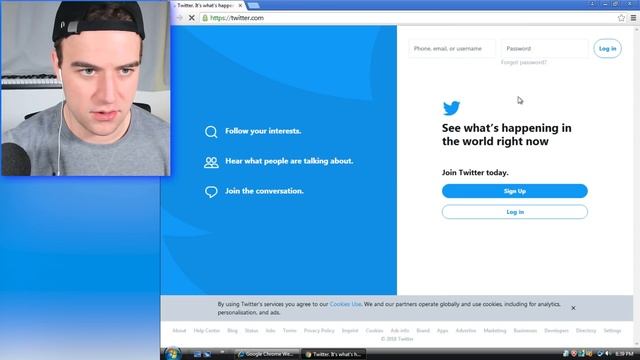
Task: Click the top Log in button
Action: [x=607, y=49]
